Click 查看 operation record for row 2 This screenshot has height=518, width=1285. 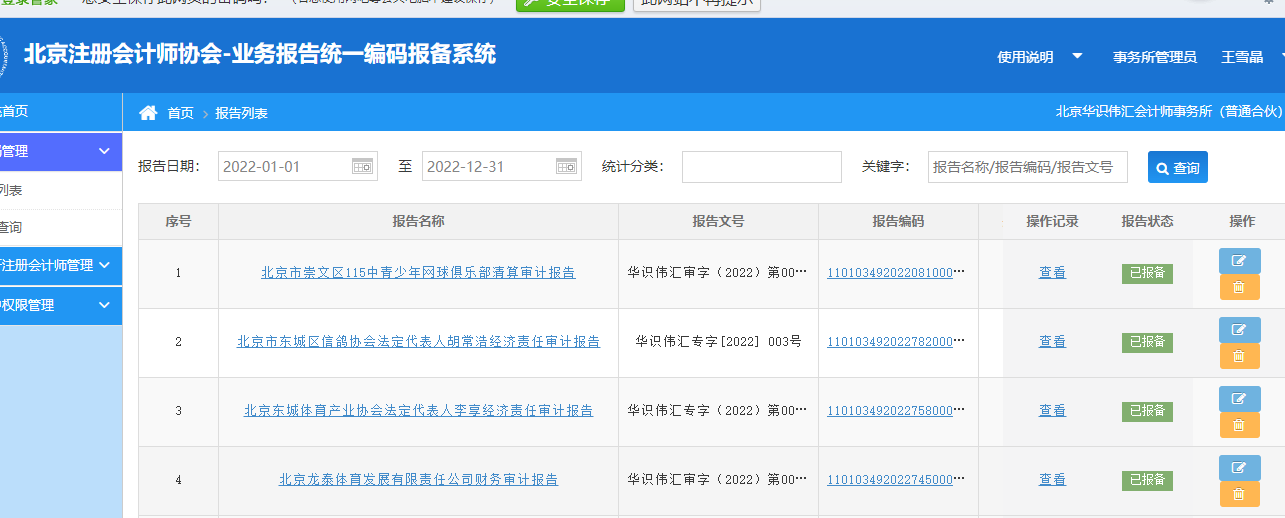point(1052,342)
